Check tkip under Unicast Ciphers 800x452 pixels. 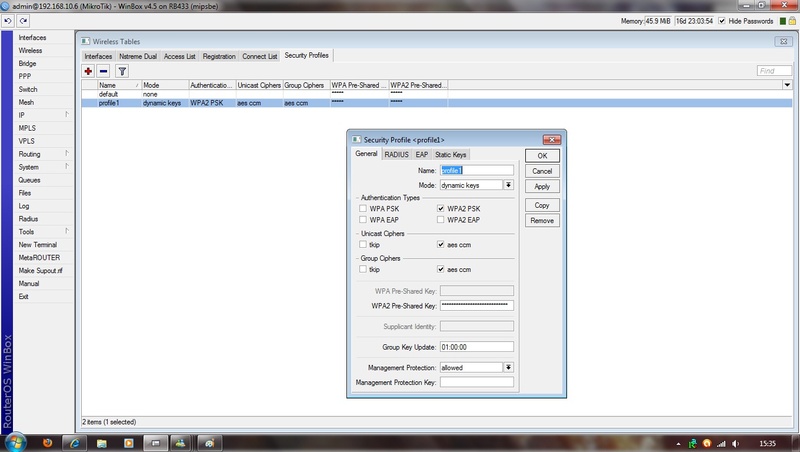(363, 244)
